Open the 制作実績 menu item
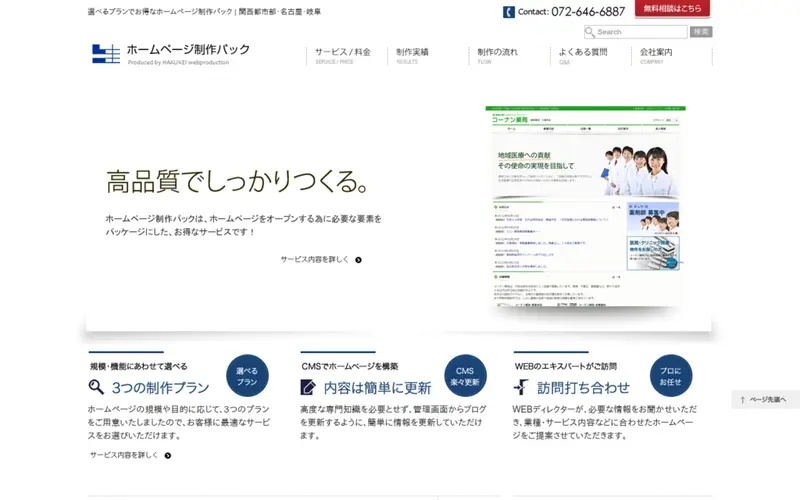The width and height of the screenshot is (800, 500). click(412, 55)
